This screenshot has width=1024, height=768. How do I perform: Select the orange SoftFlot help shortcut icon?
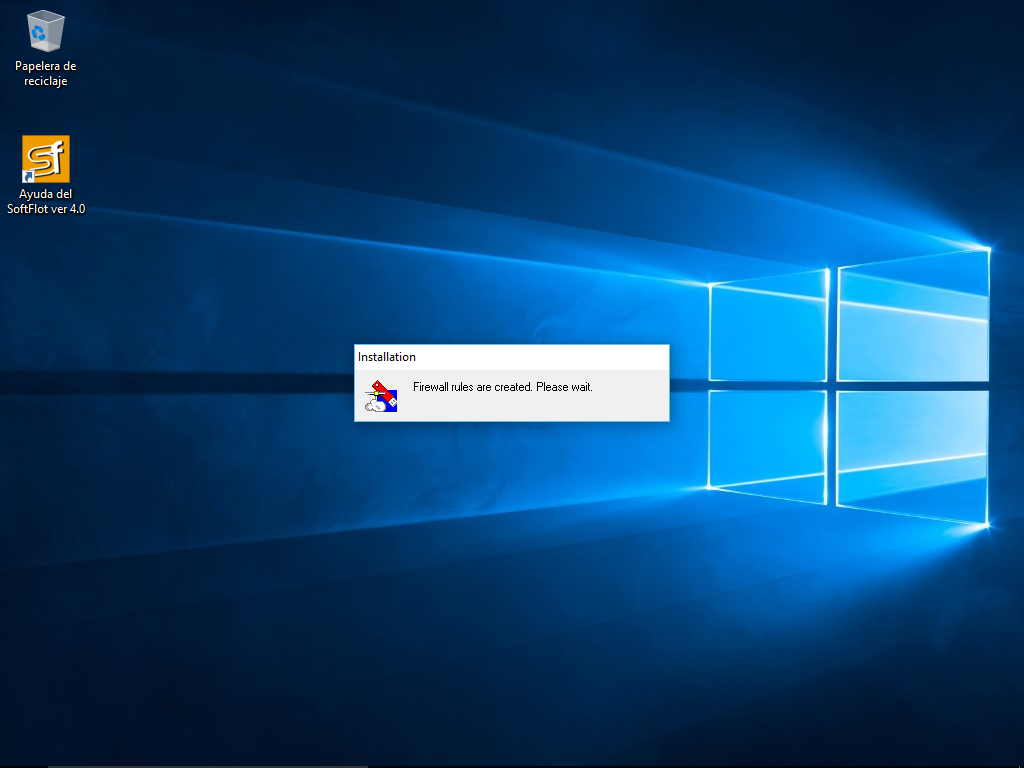click(46, 159)
